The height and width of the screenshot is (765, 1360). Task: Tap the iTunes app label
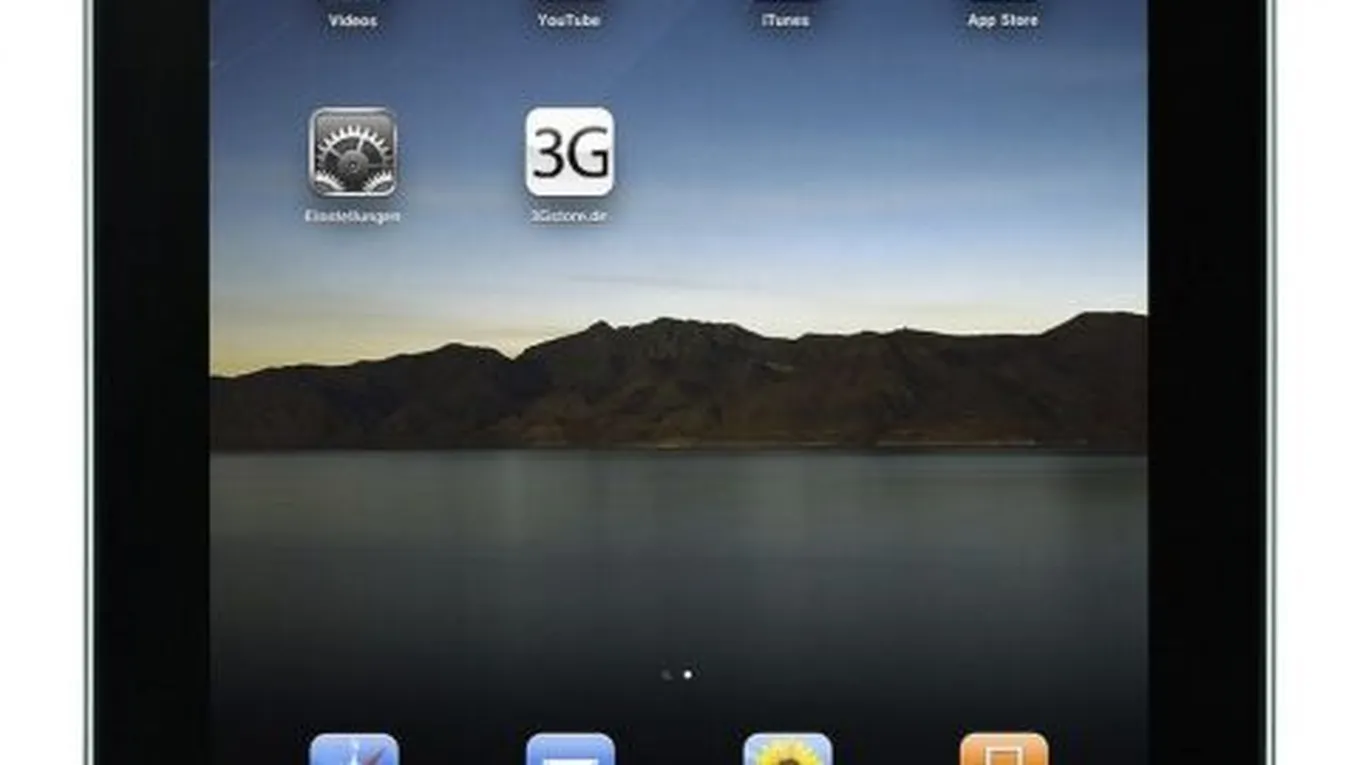(x=785, y=20)
